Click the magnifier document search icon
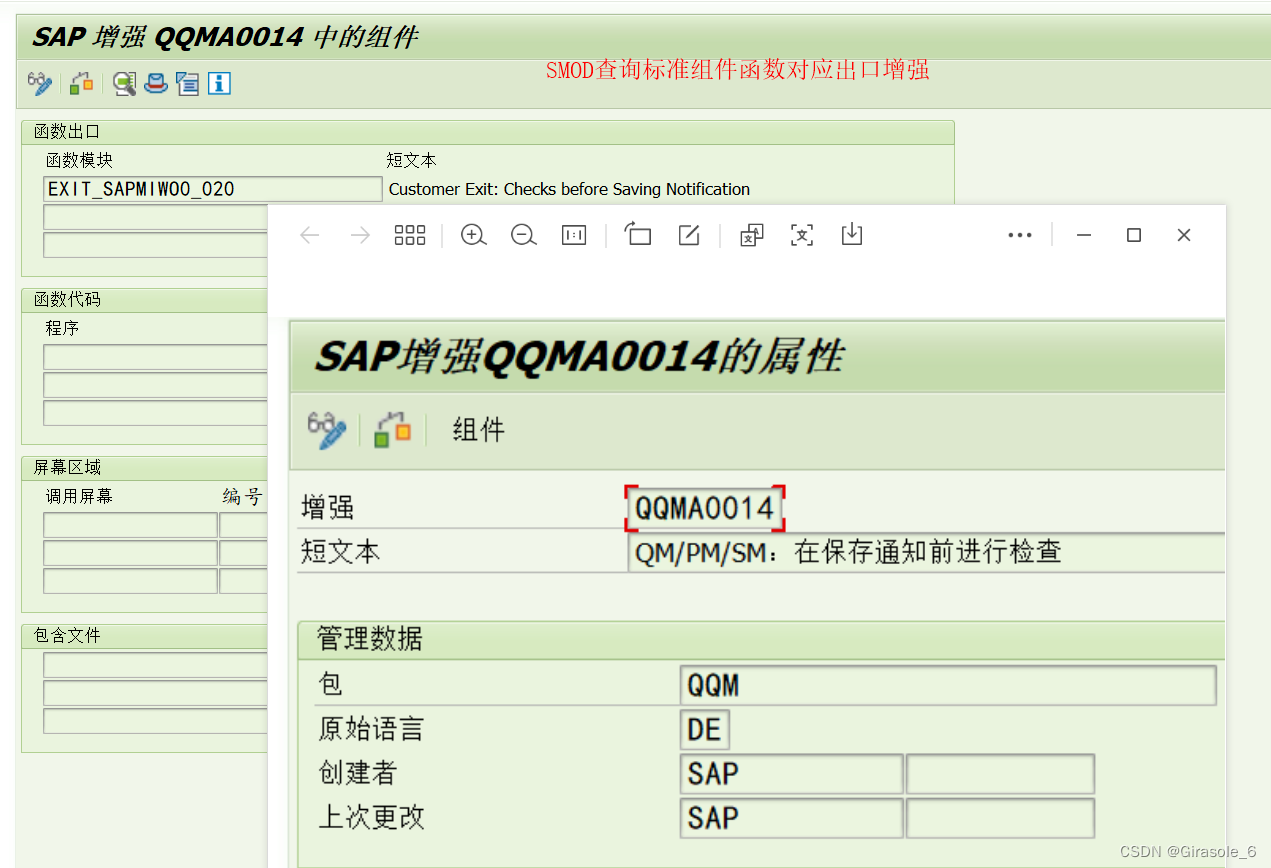This screenshot has height=868, width=1271. (123, 84)
